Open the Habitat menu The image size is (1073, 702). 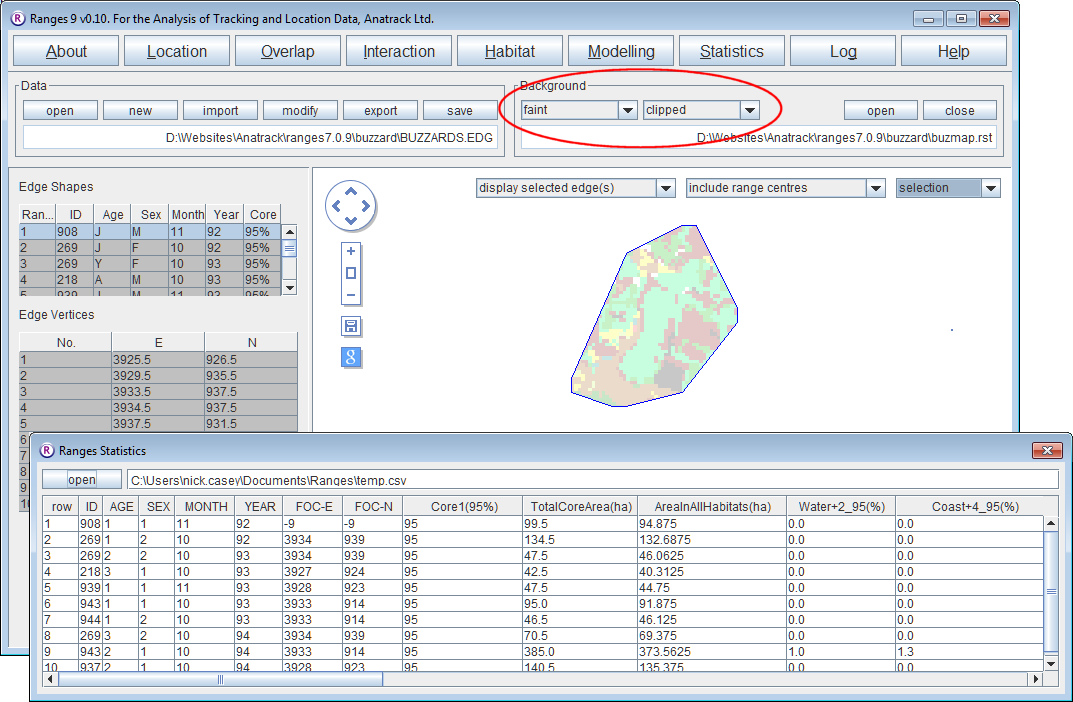click(510, 52)
